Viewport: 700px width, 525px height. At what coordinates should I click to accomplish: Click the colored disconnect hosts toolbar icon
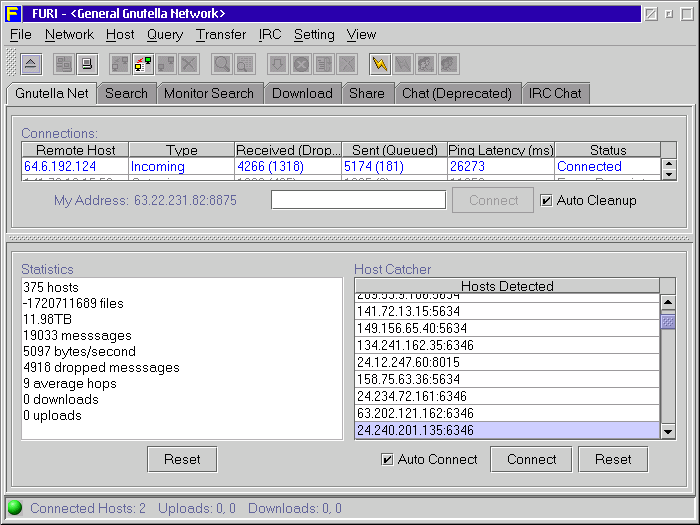[x=143, y=64]
